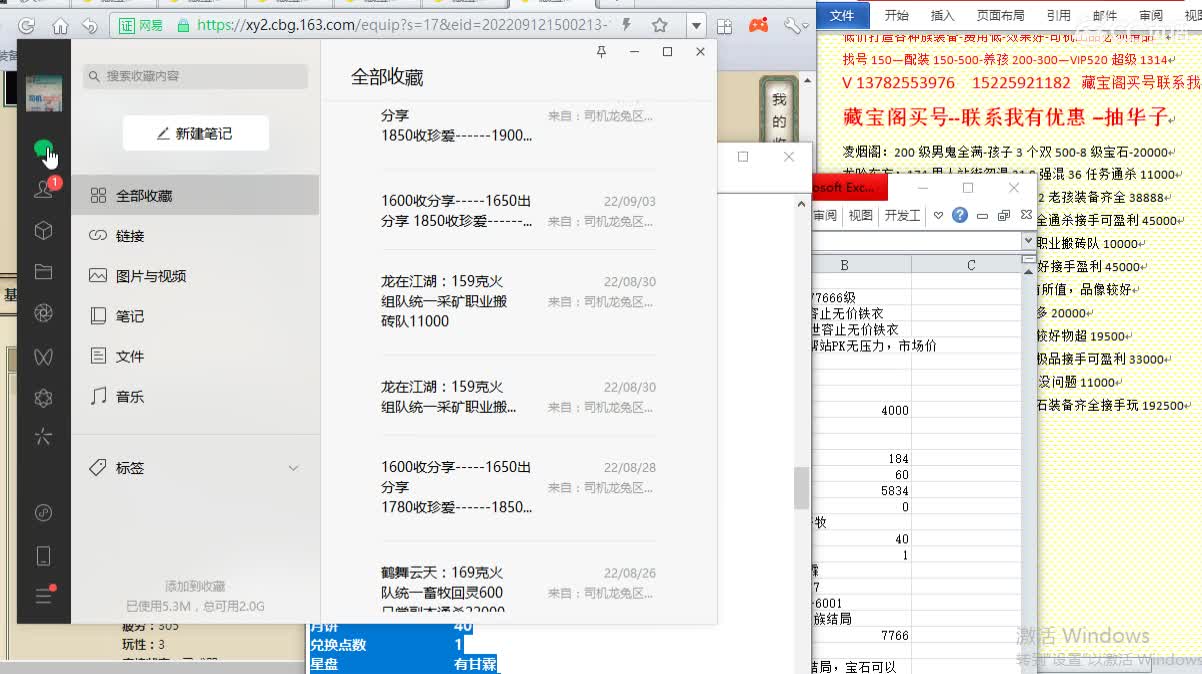
Task: Collapse the Excel ribbon with heart-caret icon
Action: pyautogui.click(x=938, y=215)
